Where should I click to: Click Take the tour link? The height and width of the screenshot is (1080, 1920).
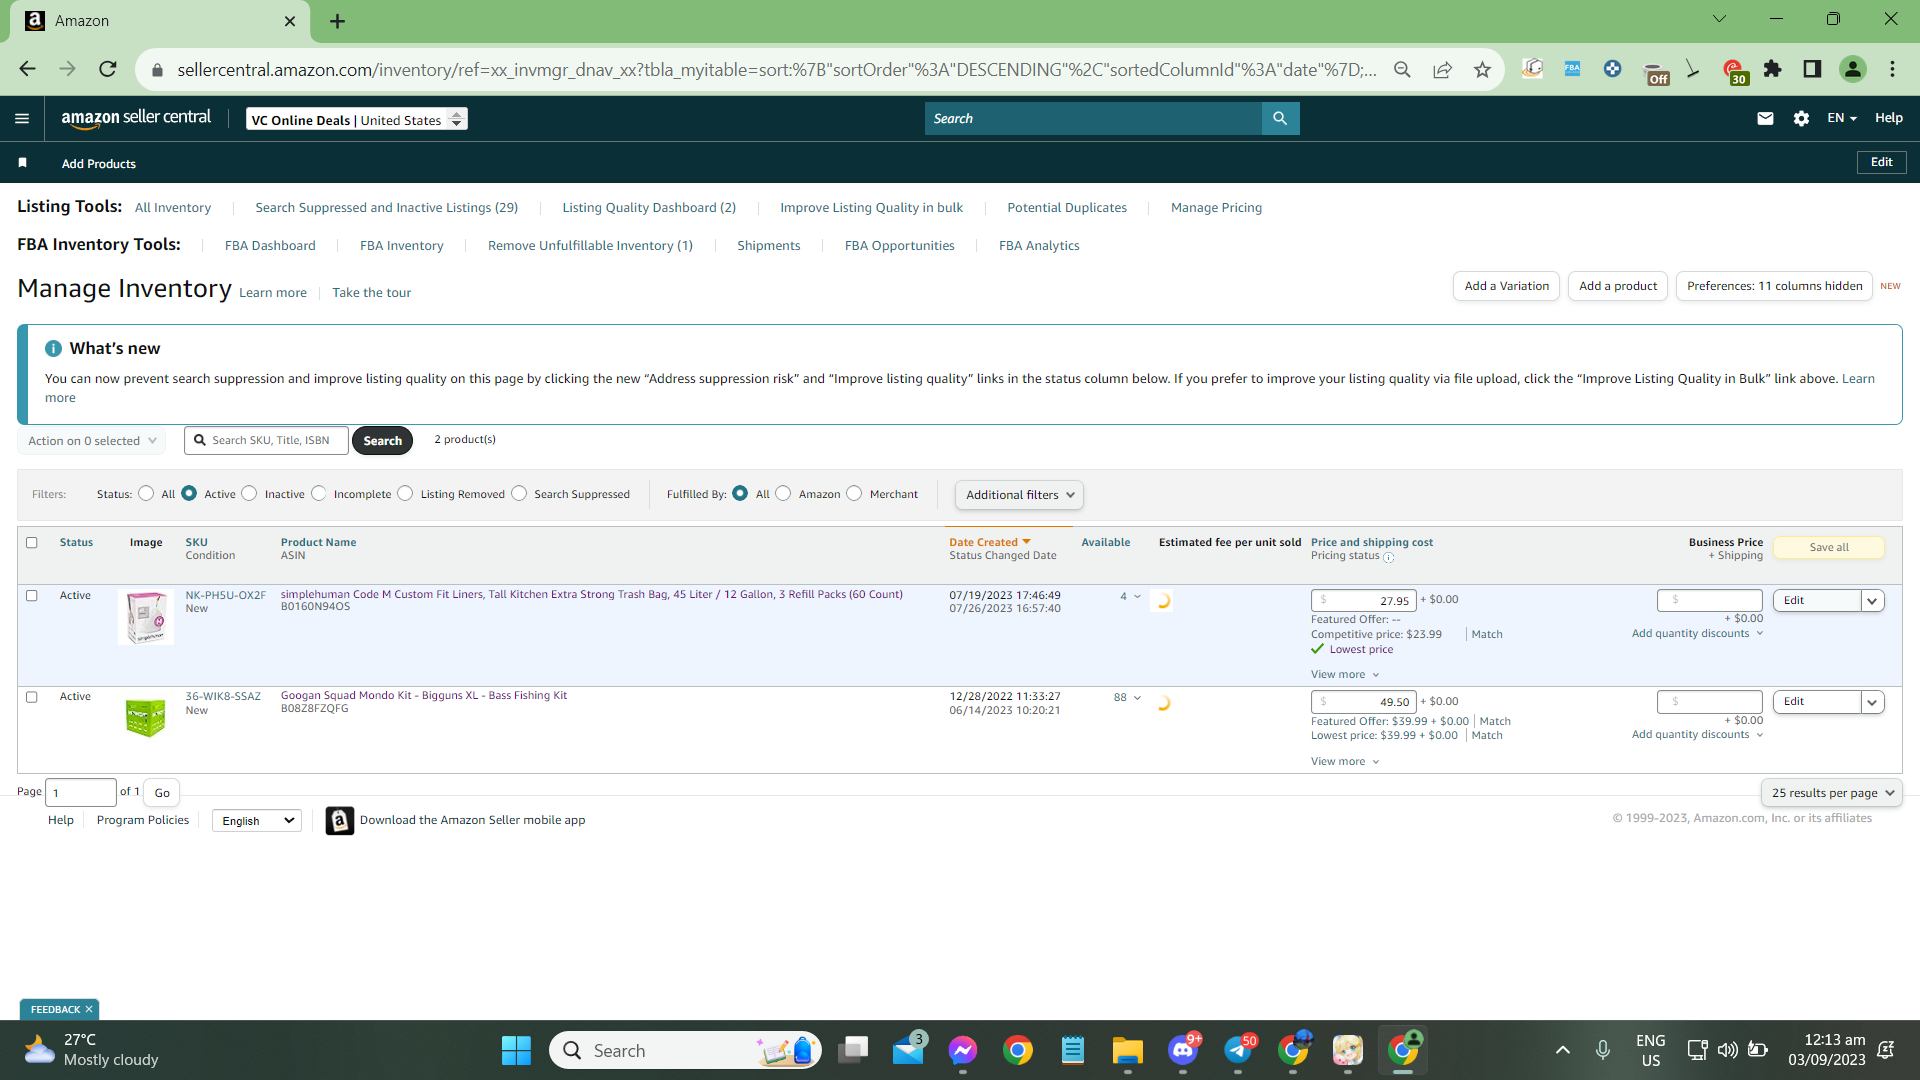click(371, 293)
